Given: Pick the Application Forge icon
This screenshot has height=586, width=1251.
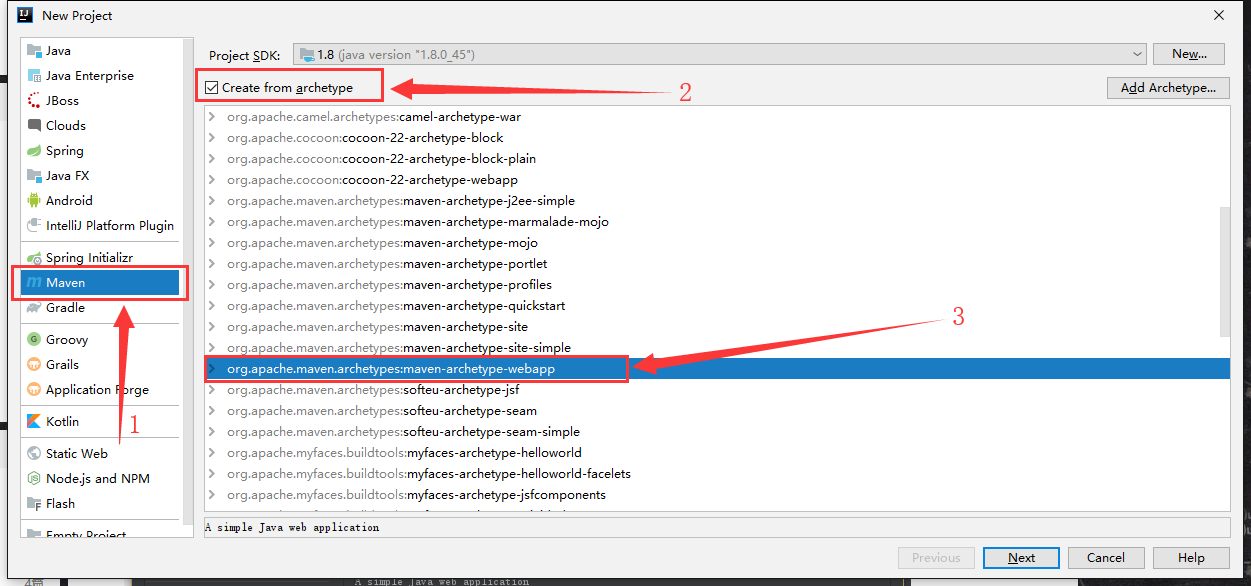Looking at the screenshot, I should (34, 390).
